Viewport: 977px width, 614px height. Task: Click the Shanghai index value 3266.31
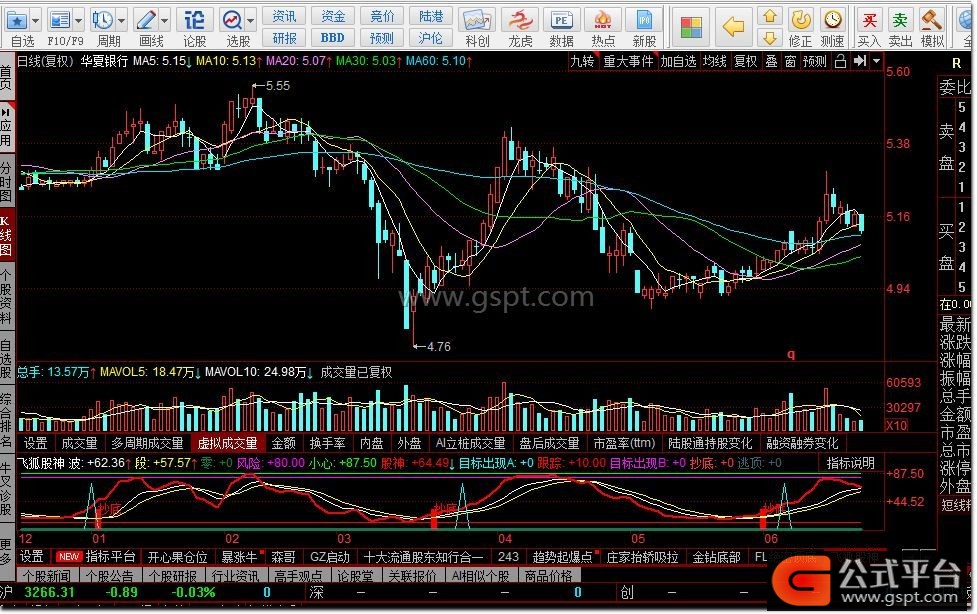49,592
